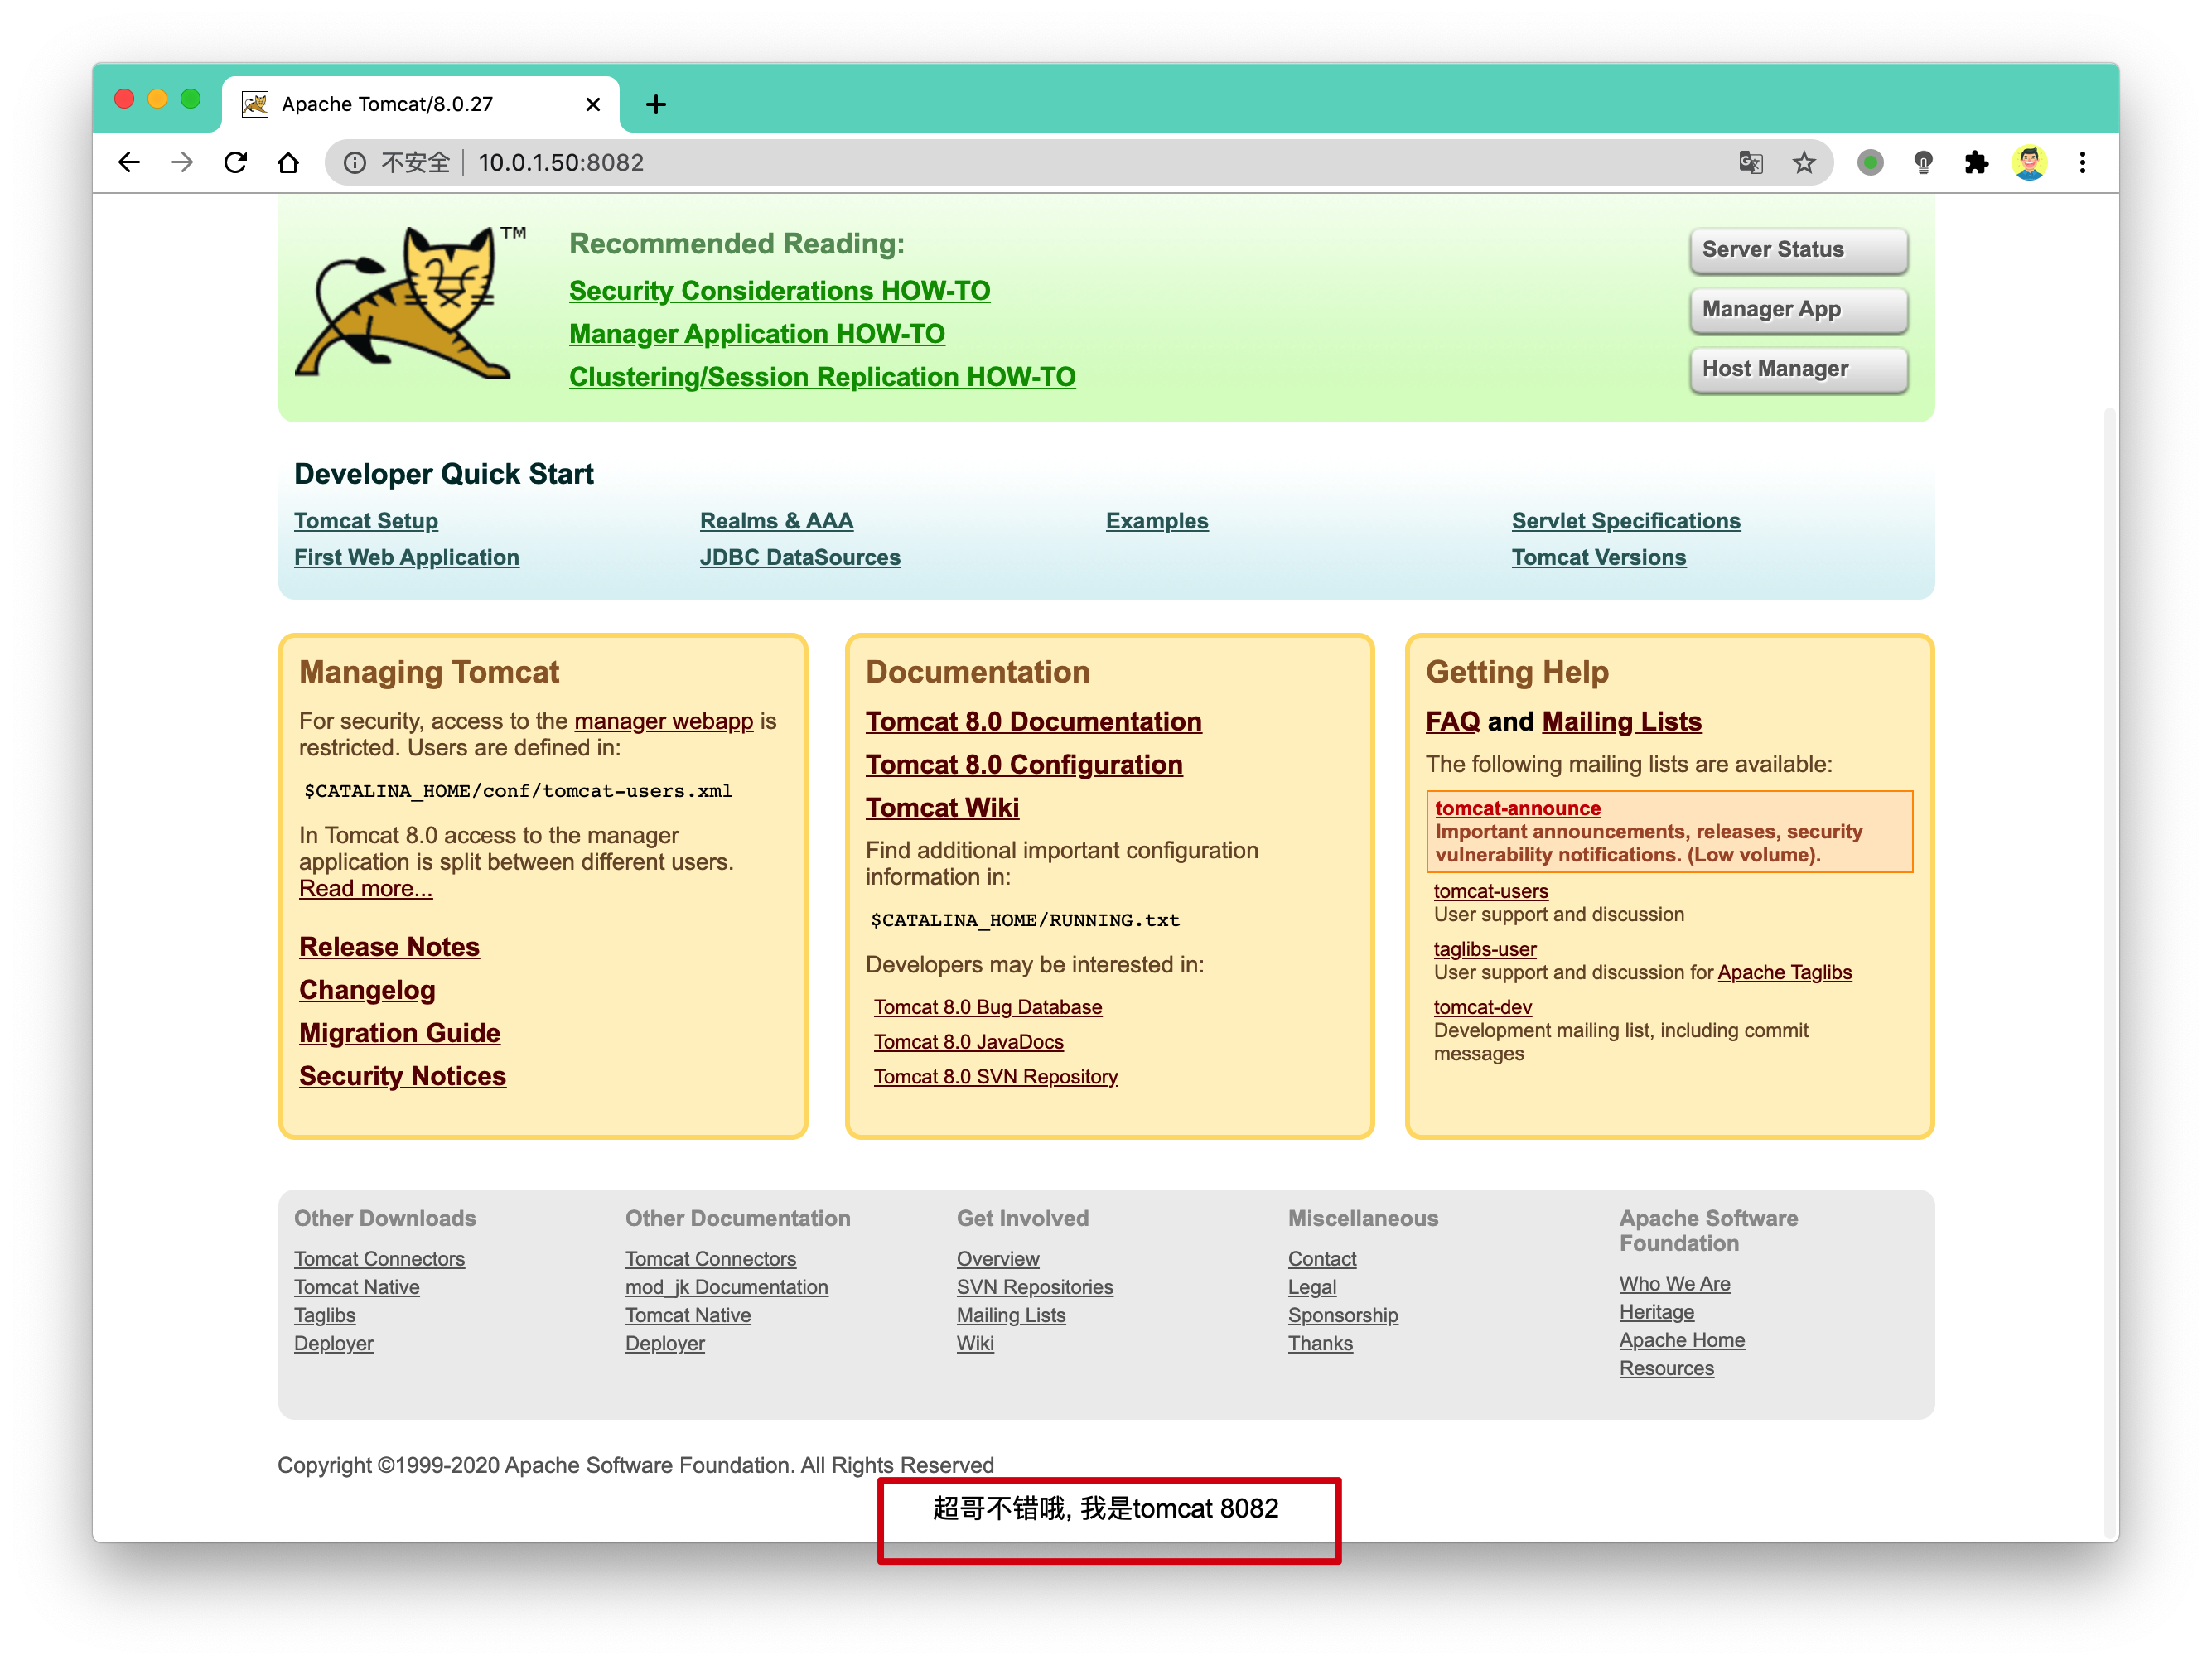View site info via the not-secure icon

point(354,162)
